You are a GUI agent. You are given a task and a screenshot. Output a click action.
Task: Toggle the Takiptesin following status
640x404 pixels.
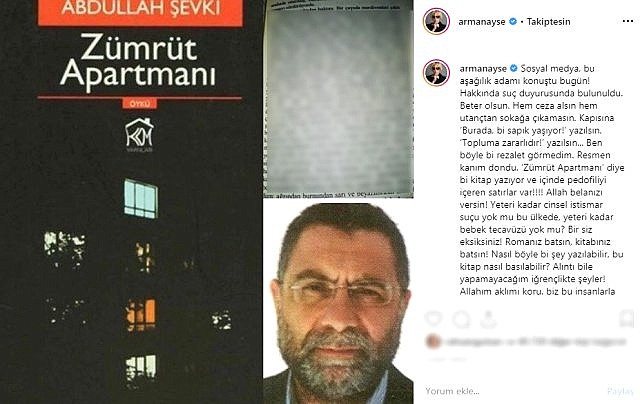(548, 22)
